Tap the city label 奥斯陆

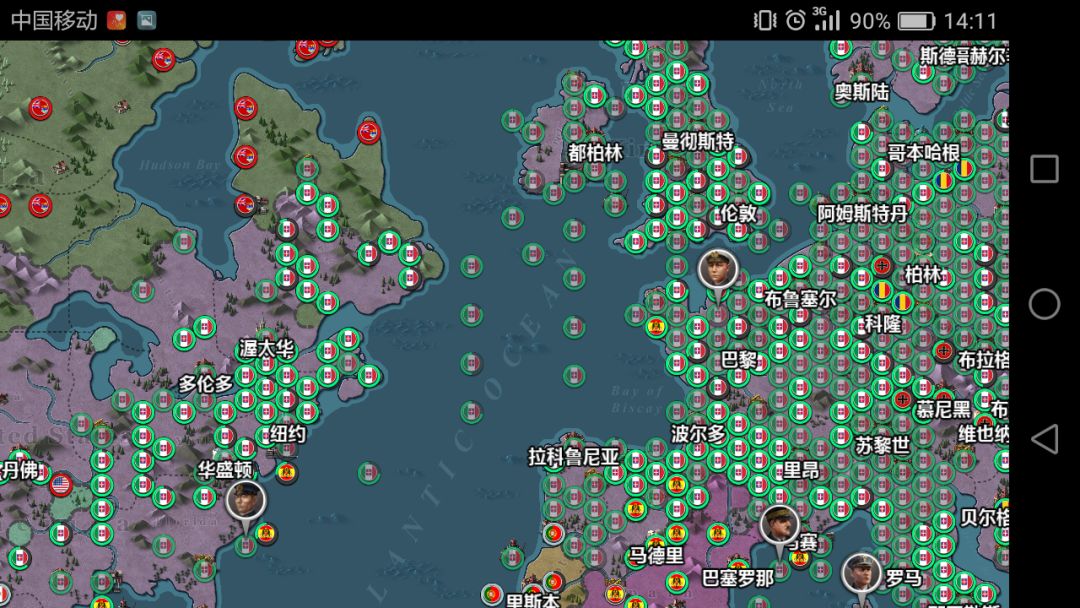[862, 92]
